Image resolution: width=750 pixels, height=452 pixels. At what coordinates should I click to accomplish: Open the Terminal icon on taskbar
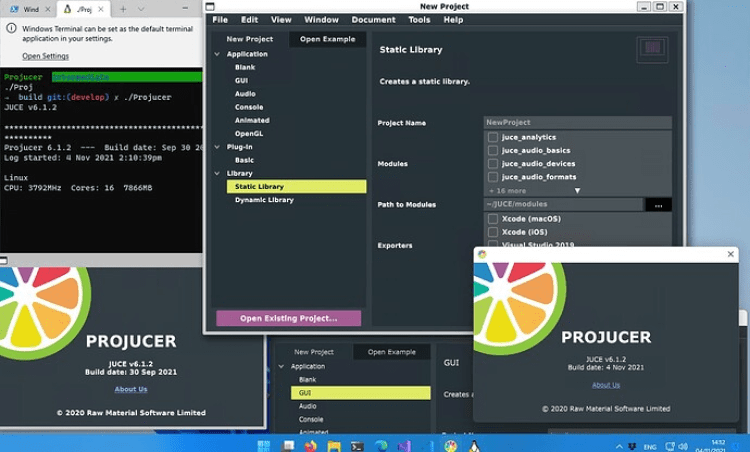coord(357,446)
